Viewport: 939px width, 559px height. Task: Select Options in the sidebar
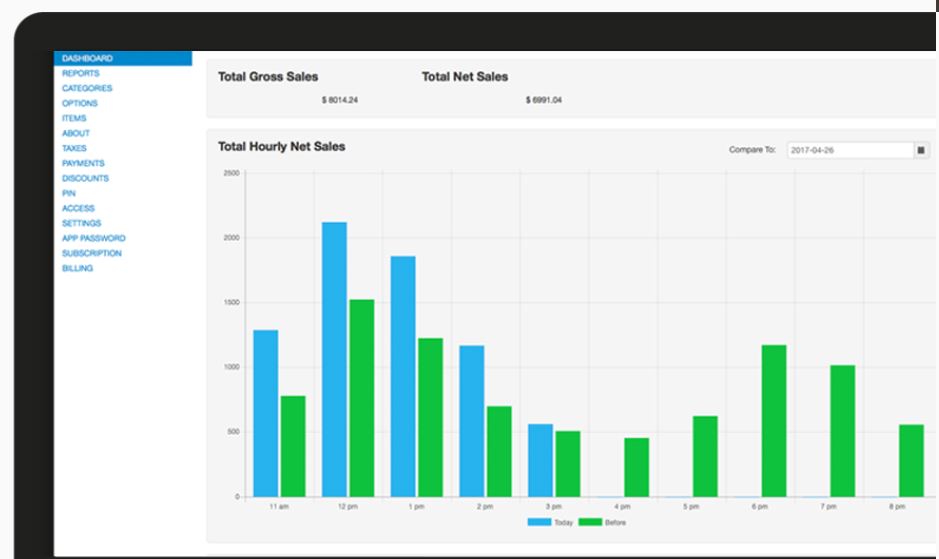pos(80,104)
